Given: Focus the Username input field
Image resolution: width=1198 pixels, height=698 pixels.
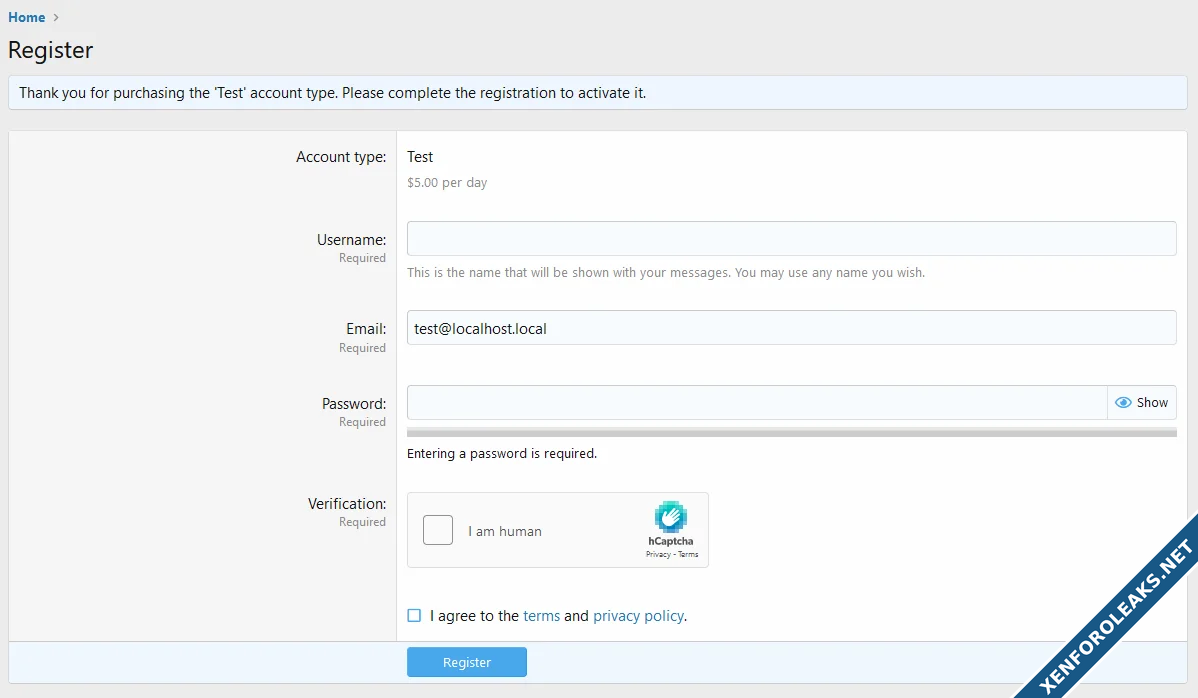Looking at the screenshot, I should pos(790,239).
